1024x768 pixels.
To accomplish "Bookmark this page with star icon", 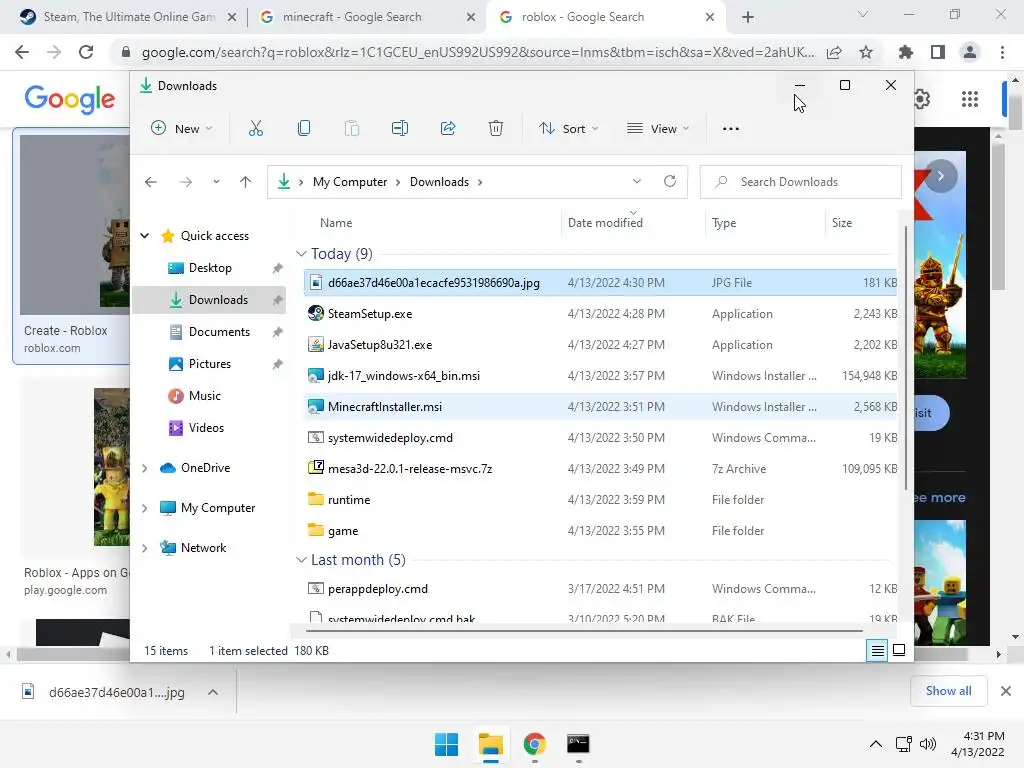I will [866, 52].
